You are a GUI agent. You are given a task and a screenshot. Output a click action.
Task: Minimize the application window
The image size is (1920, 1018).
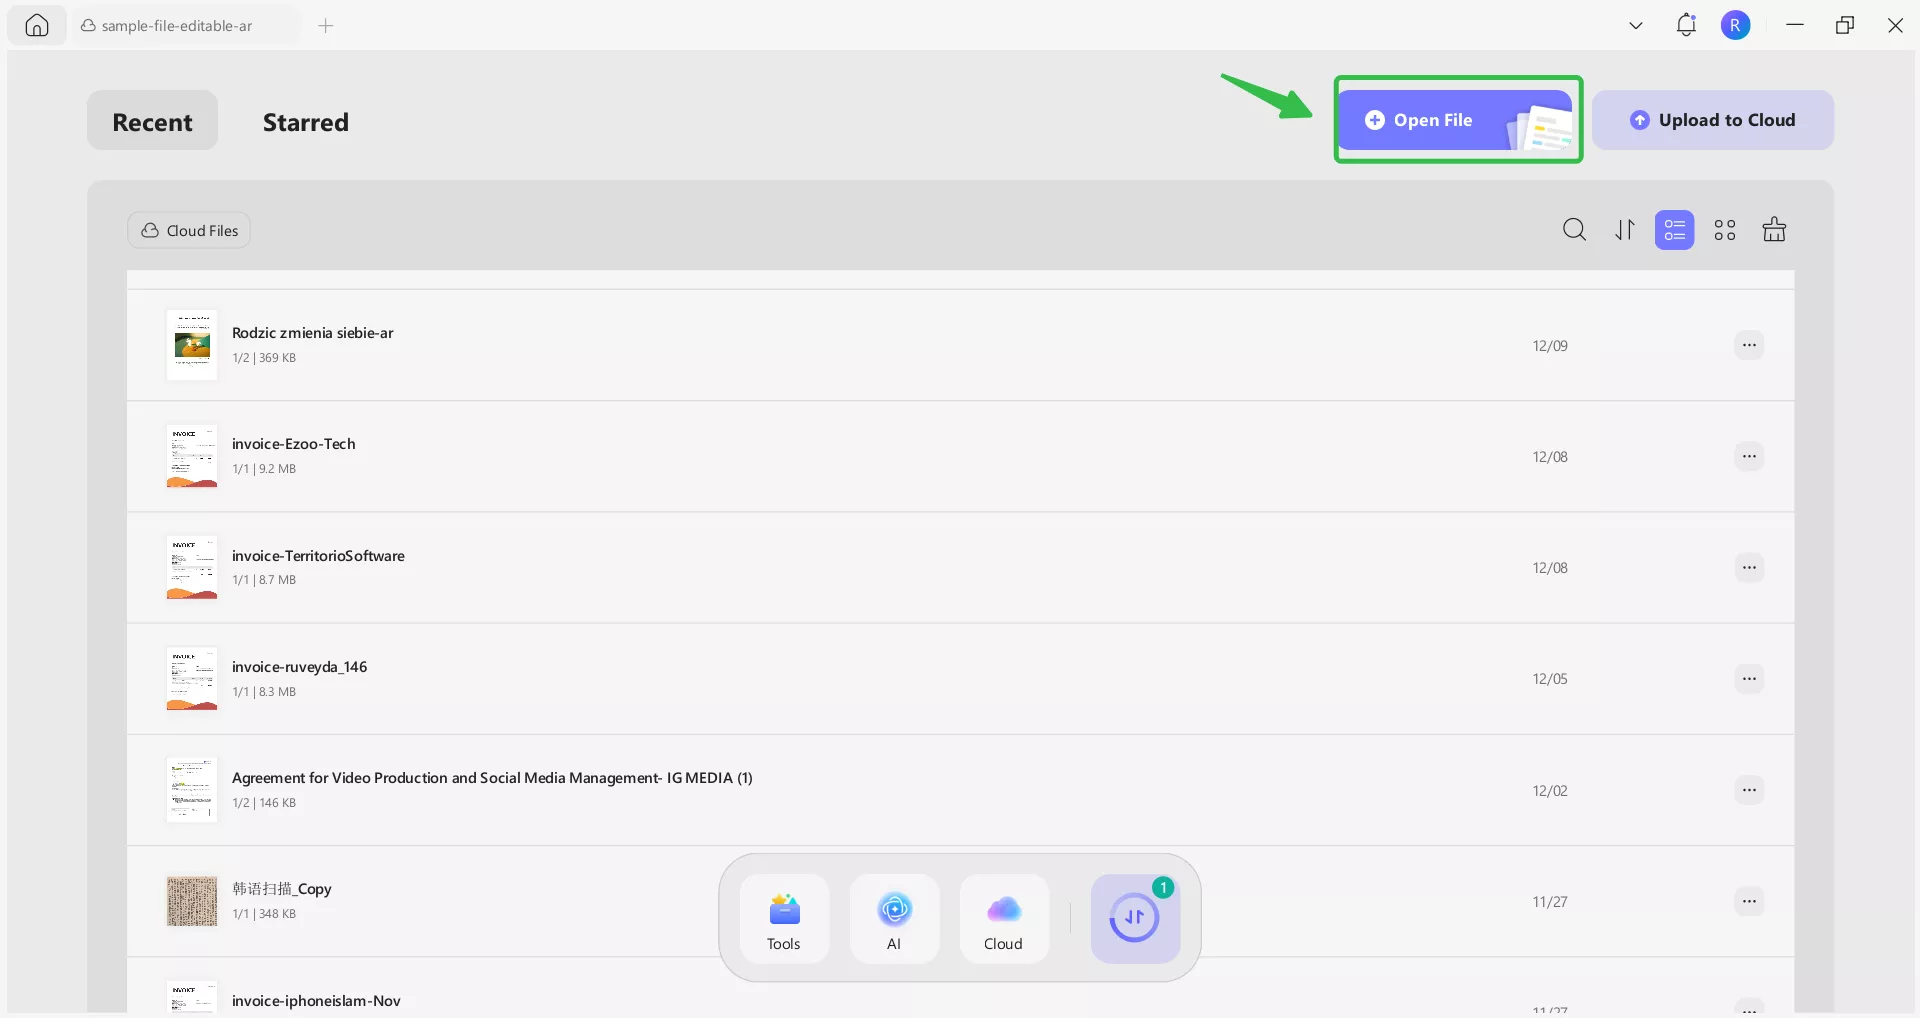tap(1795, 25)
